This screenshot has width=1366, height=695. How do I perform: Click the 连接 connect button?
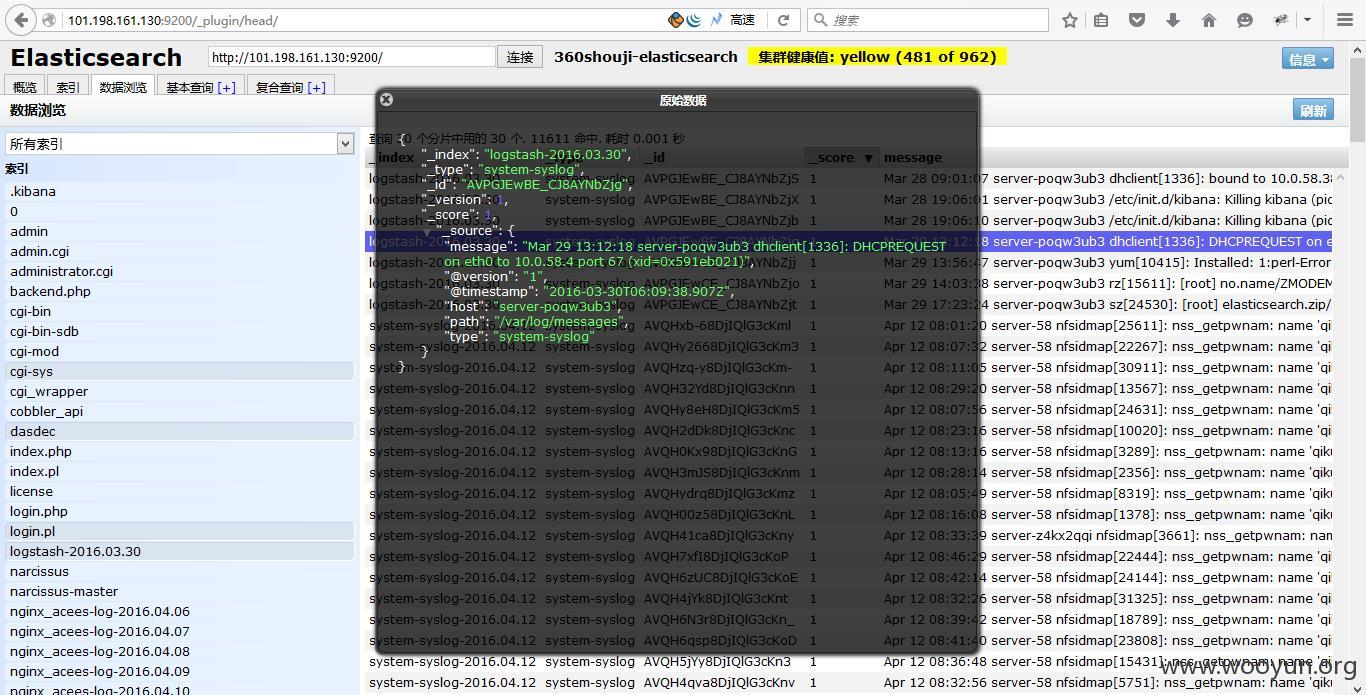coord(520,57)
